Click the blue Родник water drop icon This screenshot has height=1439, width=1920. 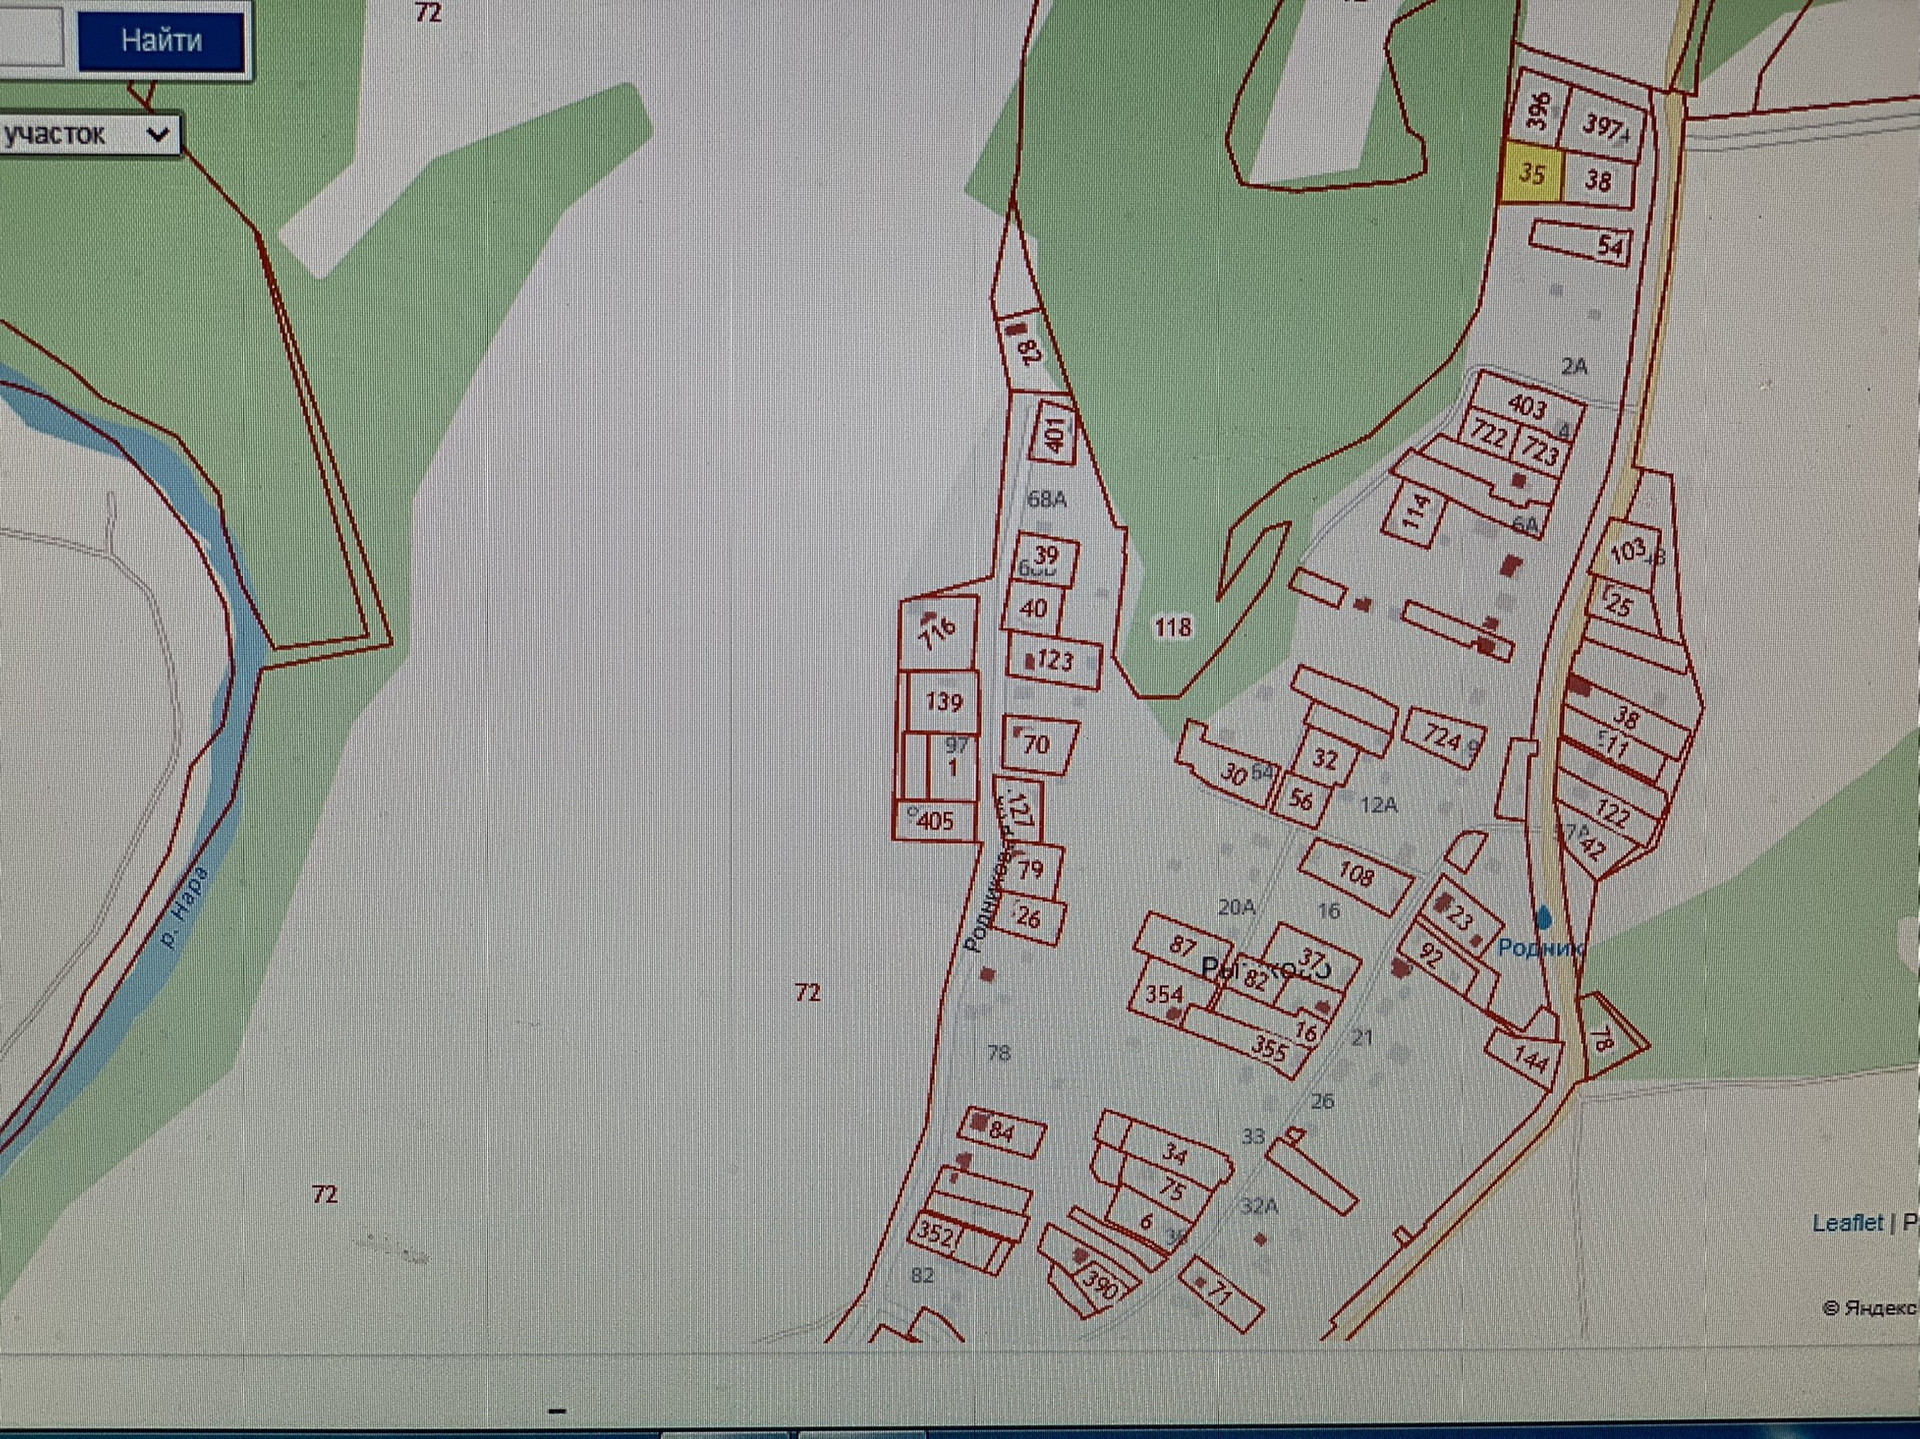click(1543, 917)
